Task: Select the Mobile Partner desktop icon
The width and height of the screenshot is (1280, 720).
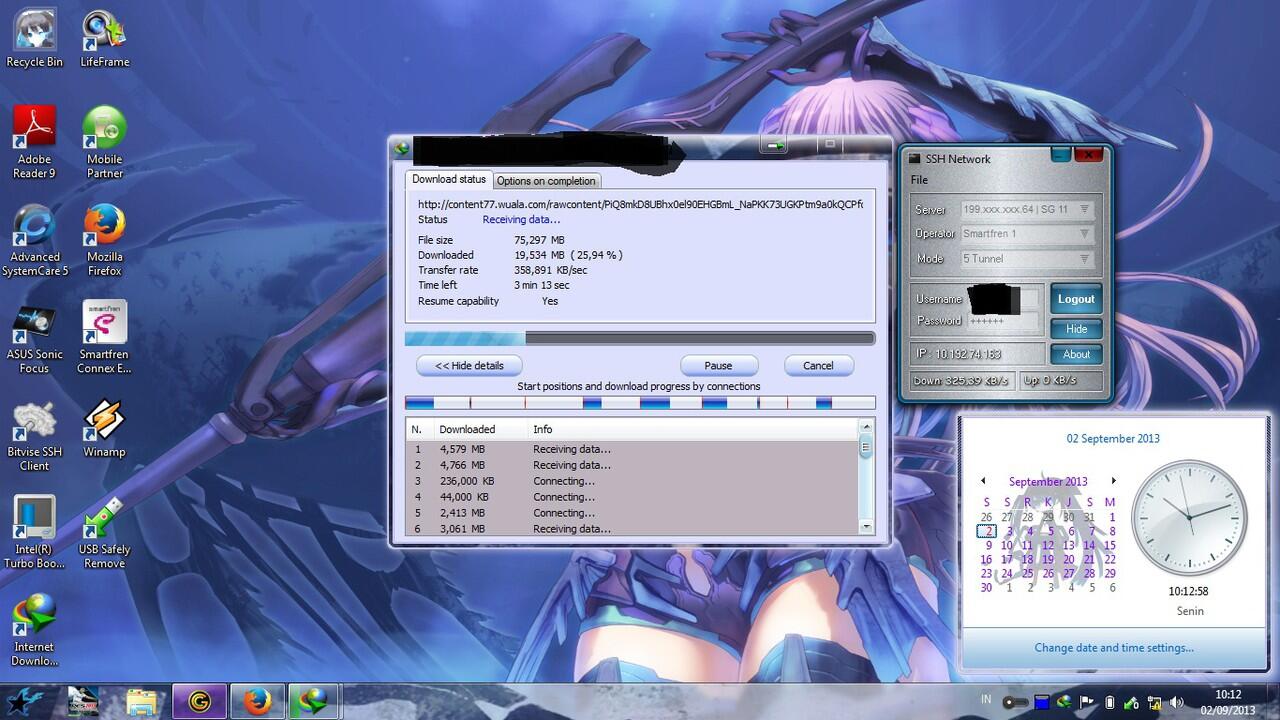Action: pyautogui.click(x=104, y=142)
